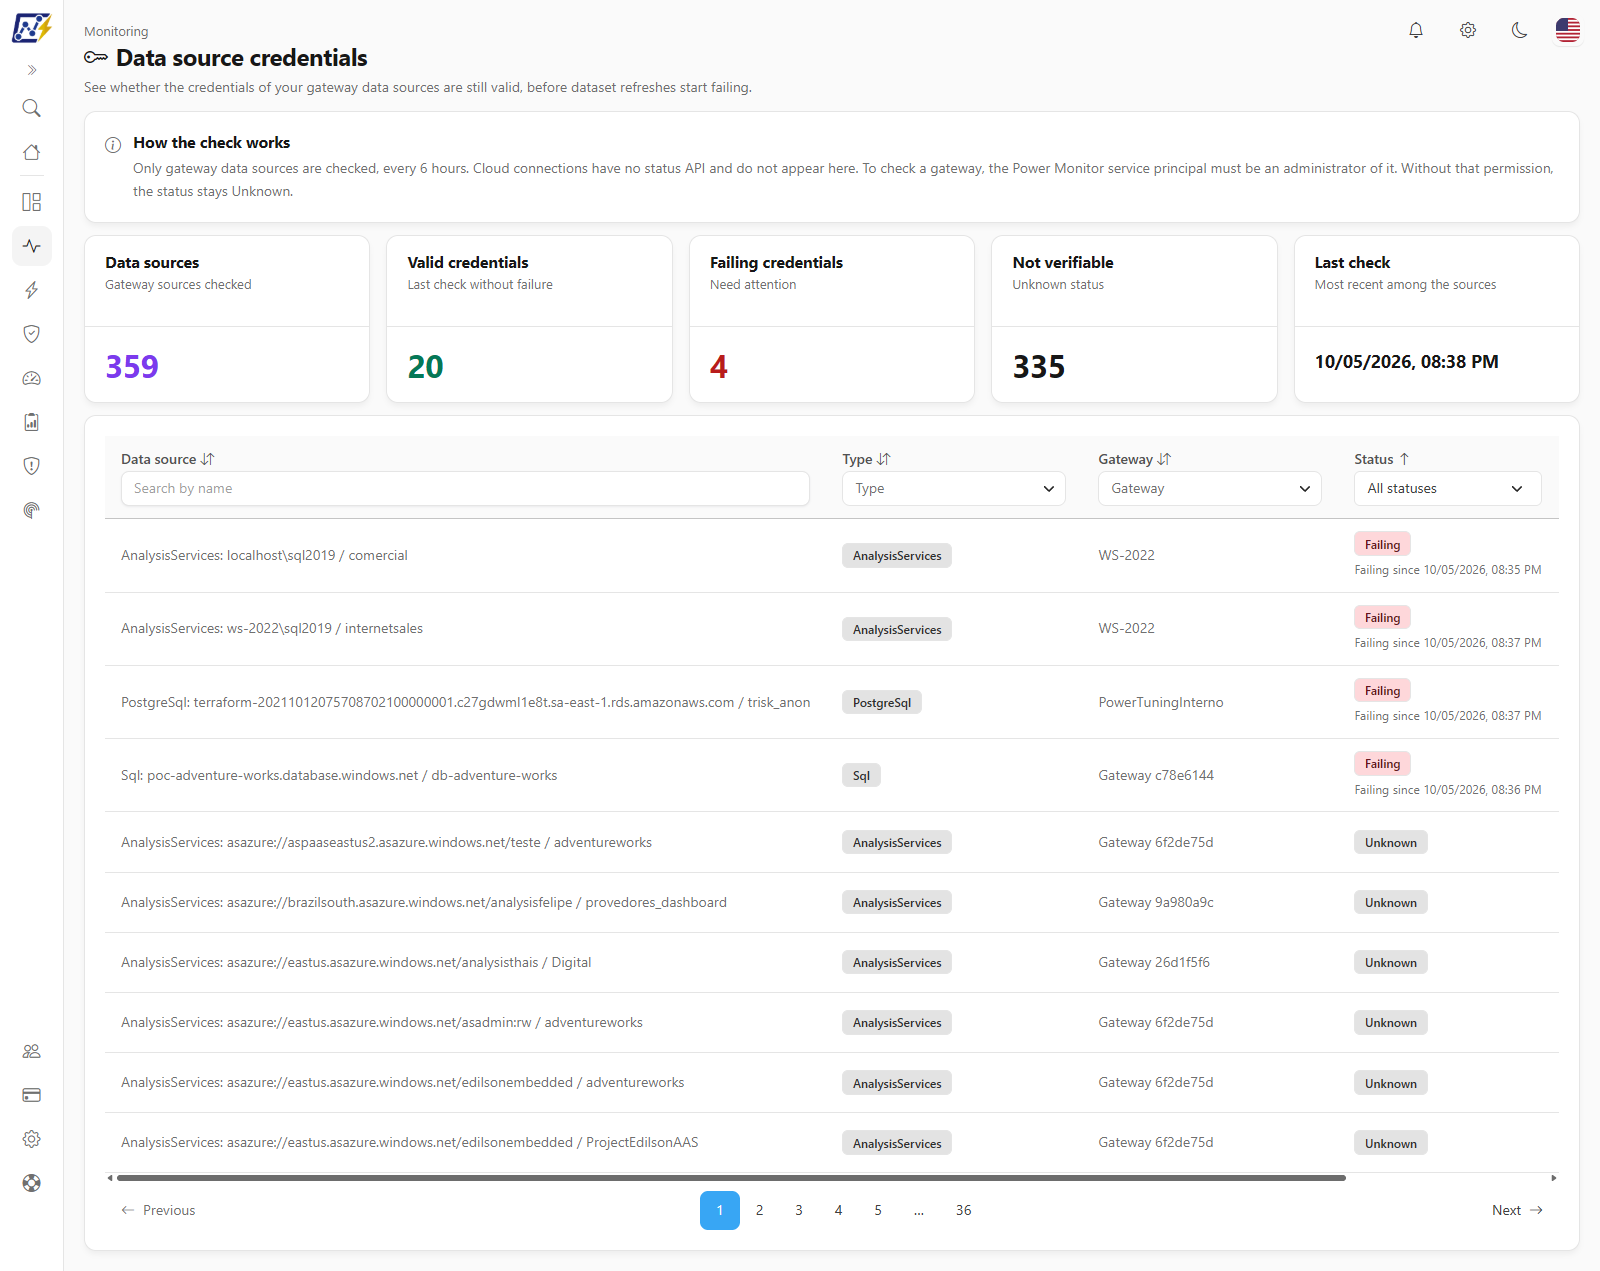This screenshot has height=1271, width=1600.
Task: Open the top-right settings gear
Action: point(1468,30)
